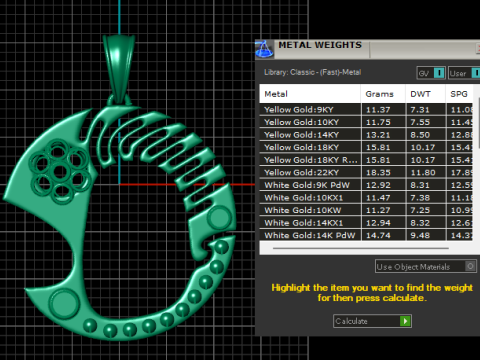Select the White Gold:14KX1 row
The width and height of the screenshot is (480, 360).
pos(366,223)
